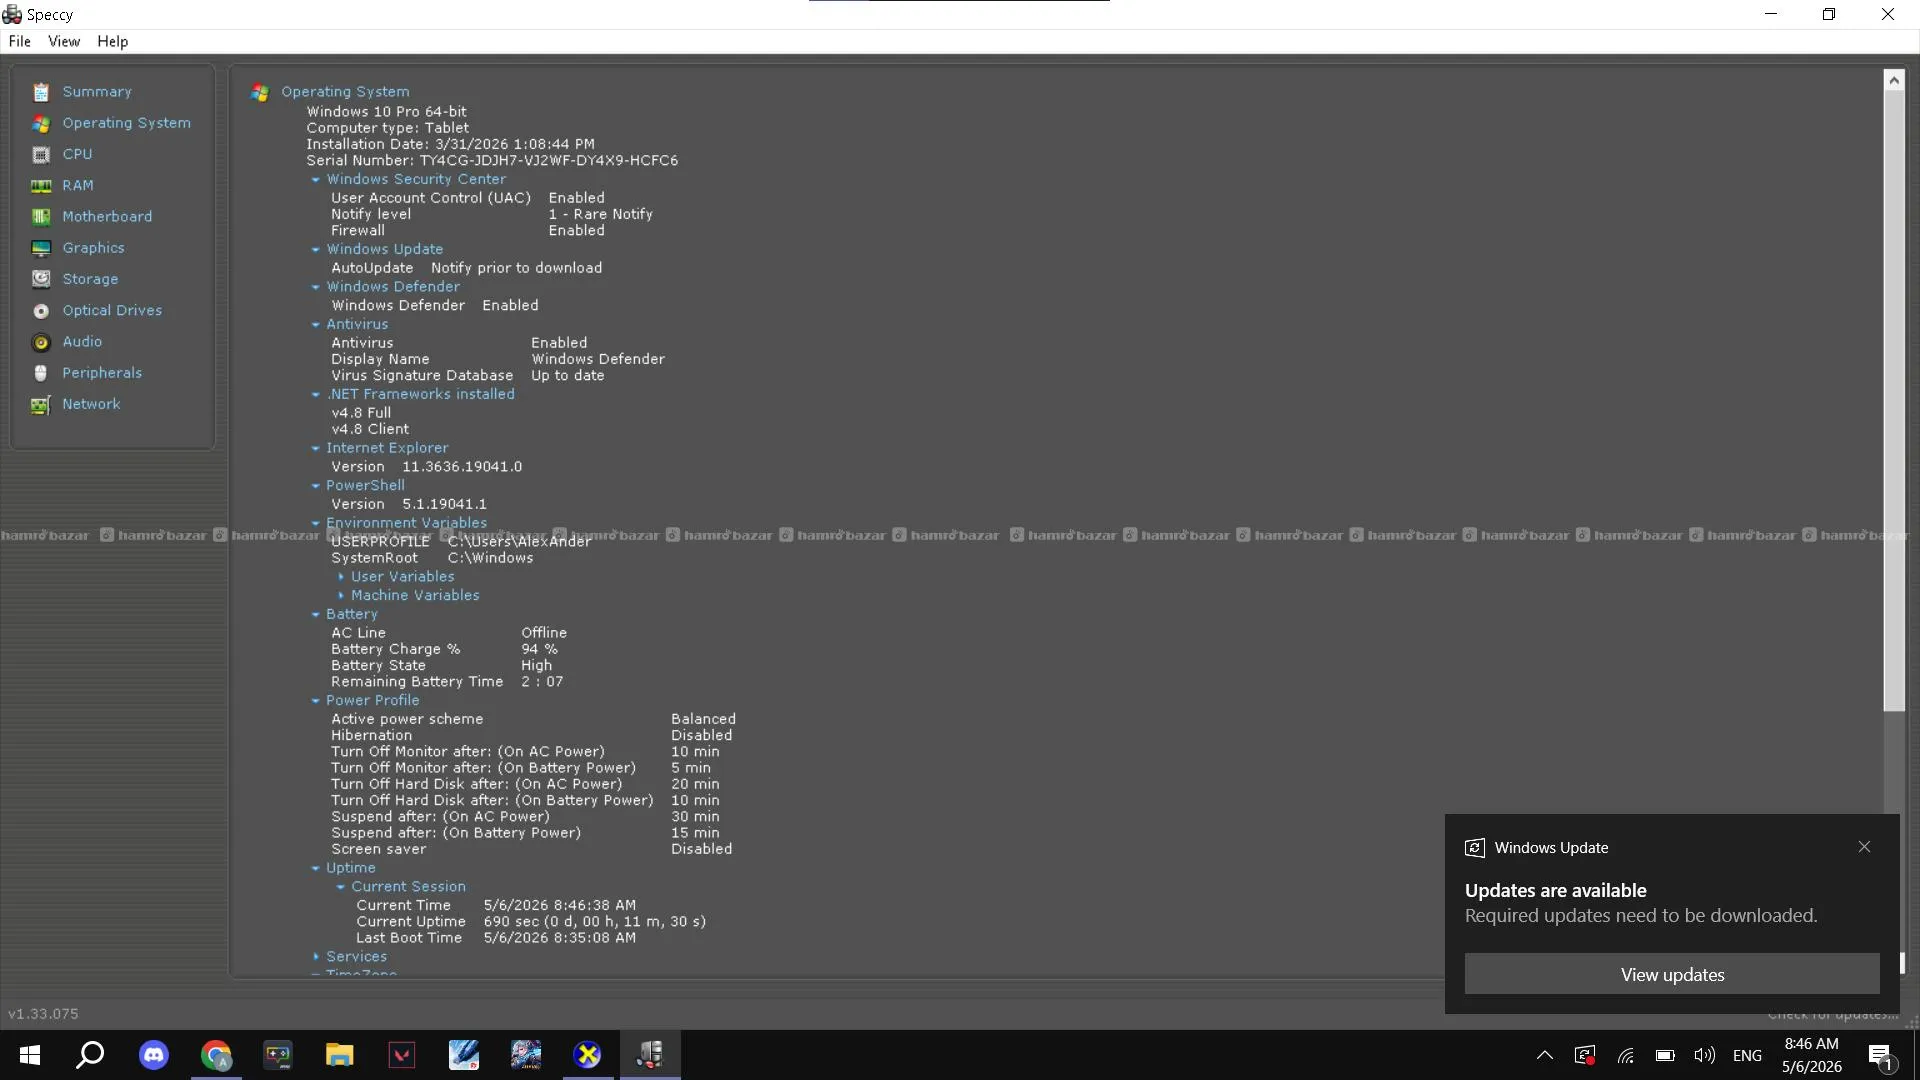This screenshot has height=1080, width=1920.
Task: Open the Help menu
Action: [x=113, y=42]
